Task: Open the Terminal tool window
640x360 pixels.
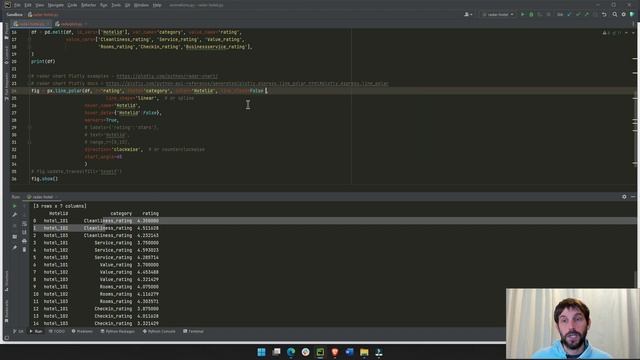Action: tap(193, 331)
